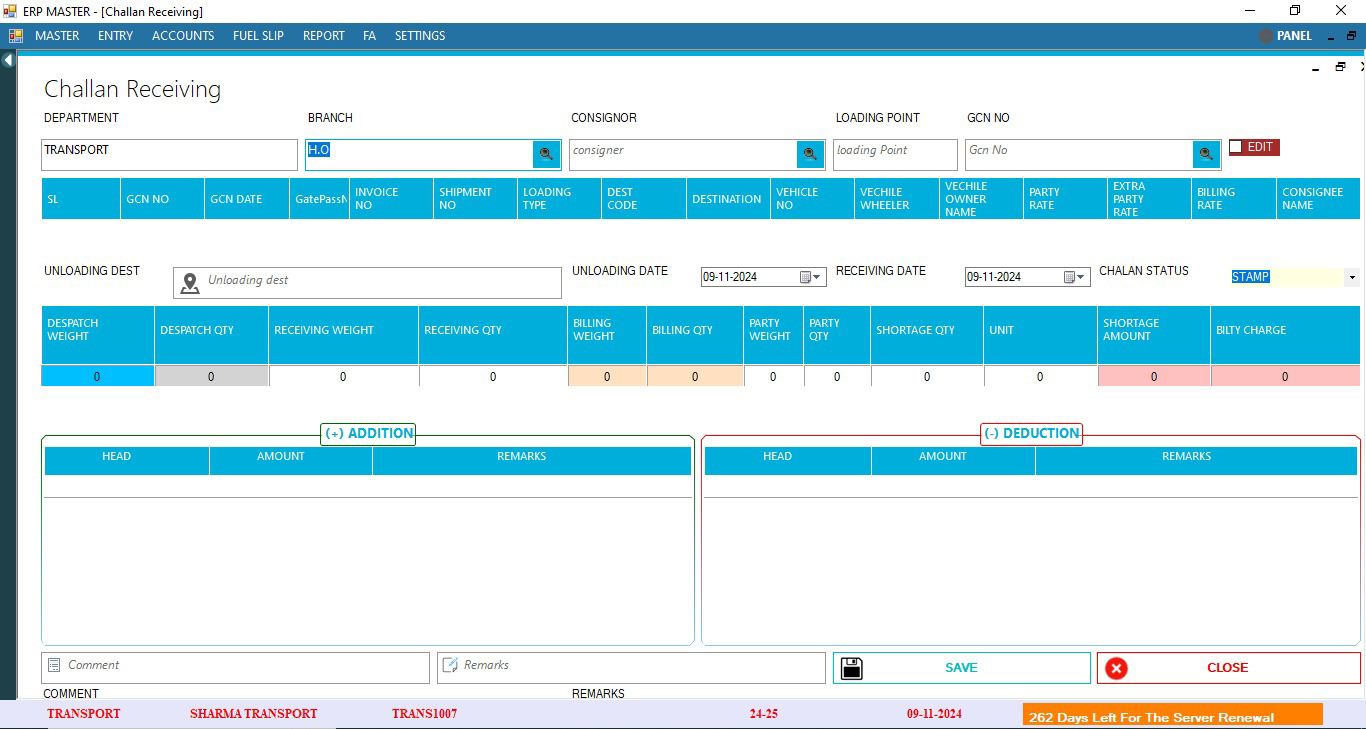Viewport: 1366px width, 729px height.
Task: Click the Deduction REMARKS column header
Action: pyautogui.click(x=1197, y=460)
